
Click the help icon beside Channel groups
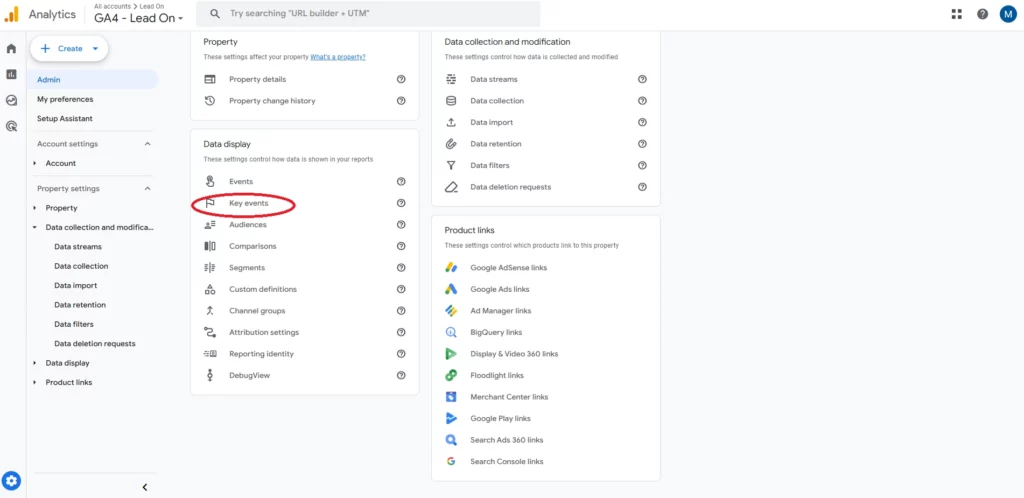pyautogui.click(x=401, y=311)
